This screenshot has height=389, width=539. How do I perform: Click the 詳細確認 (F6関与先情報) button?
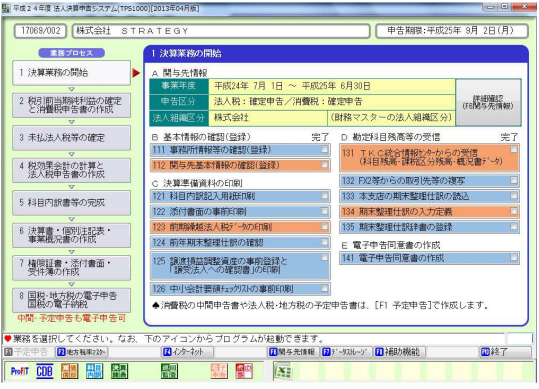coord(488,102)
